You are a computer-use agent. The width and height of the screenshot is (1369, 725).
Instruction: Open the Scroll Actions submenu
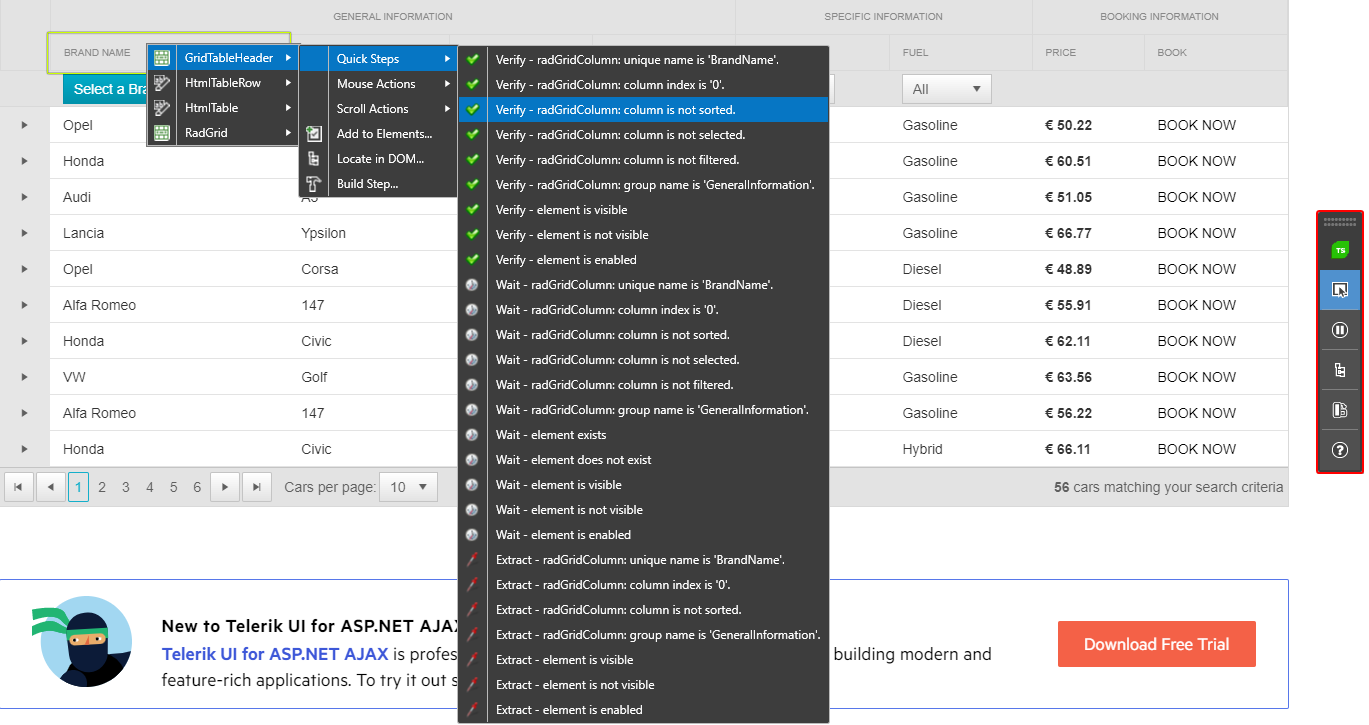point(379,109)
